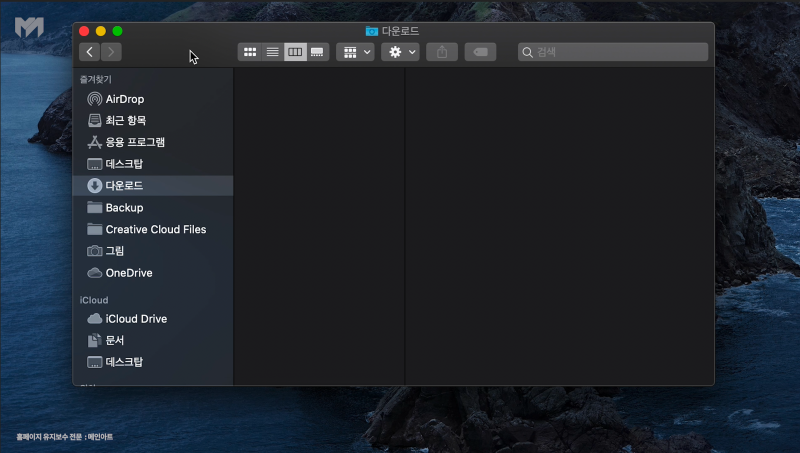Click the 응용 프로그램 A-shaped icon
The width and height of the screenshot is (800, 453).
pyautogui.click(x=94, y=142)
